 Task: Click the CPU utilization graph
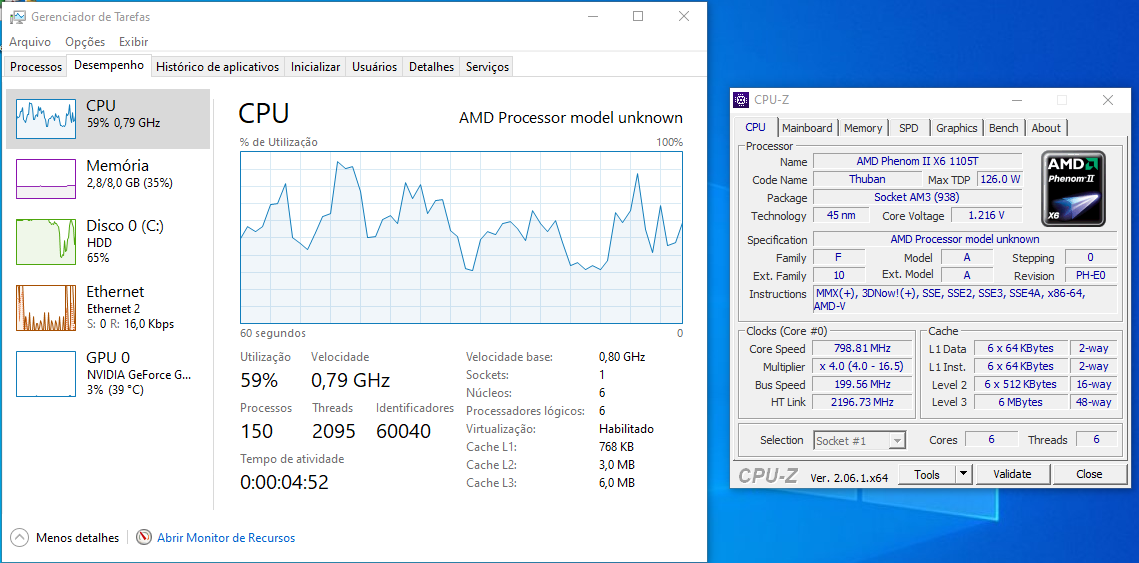(461, 237)
